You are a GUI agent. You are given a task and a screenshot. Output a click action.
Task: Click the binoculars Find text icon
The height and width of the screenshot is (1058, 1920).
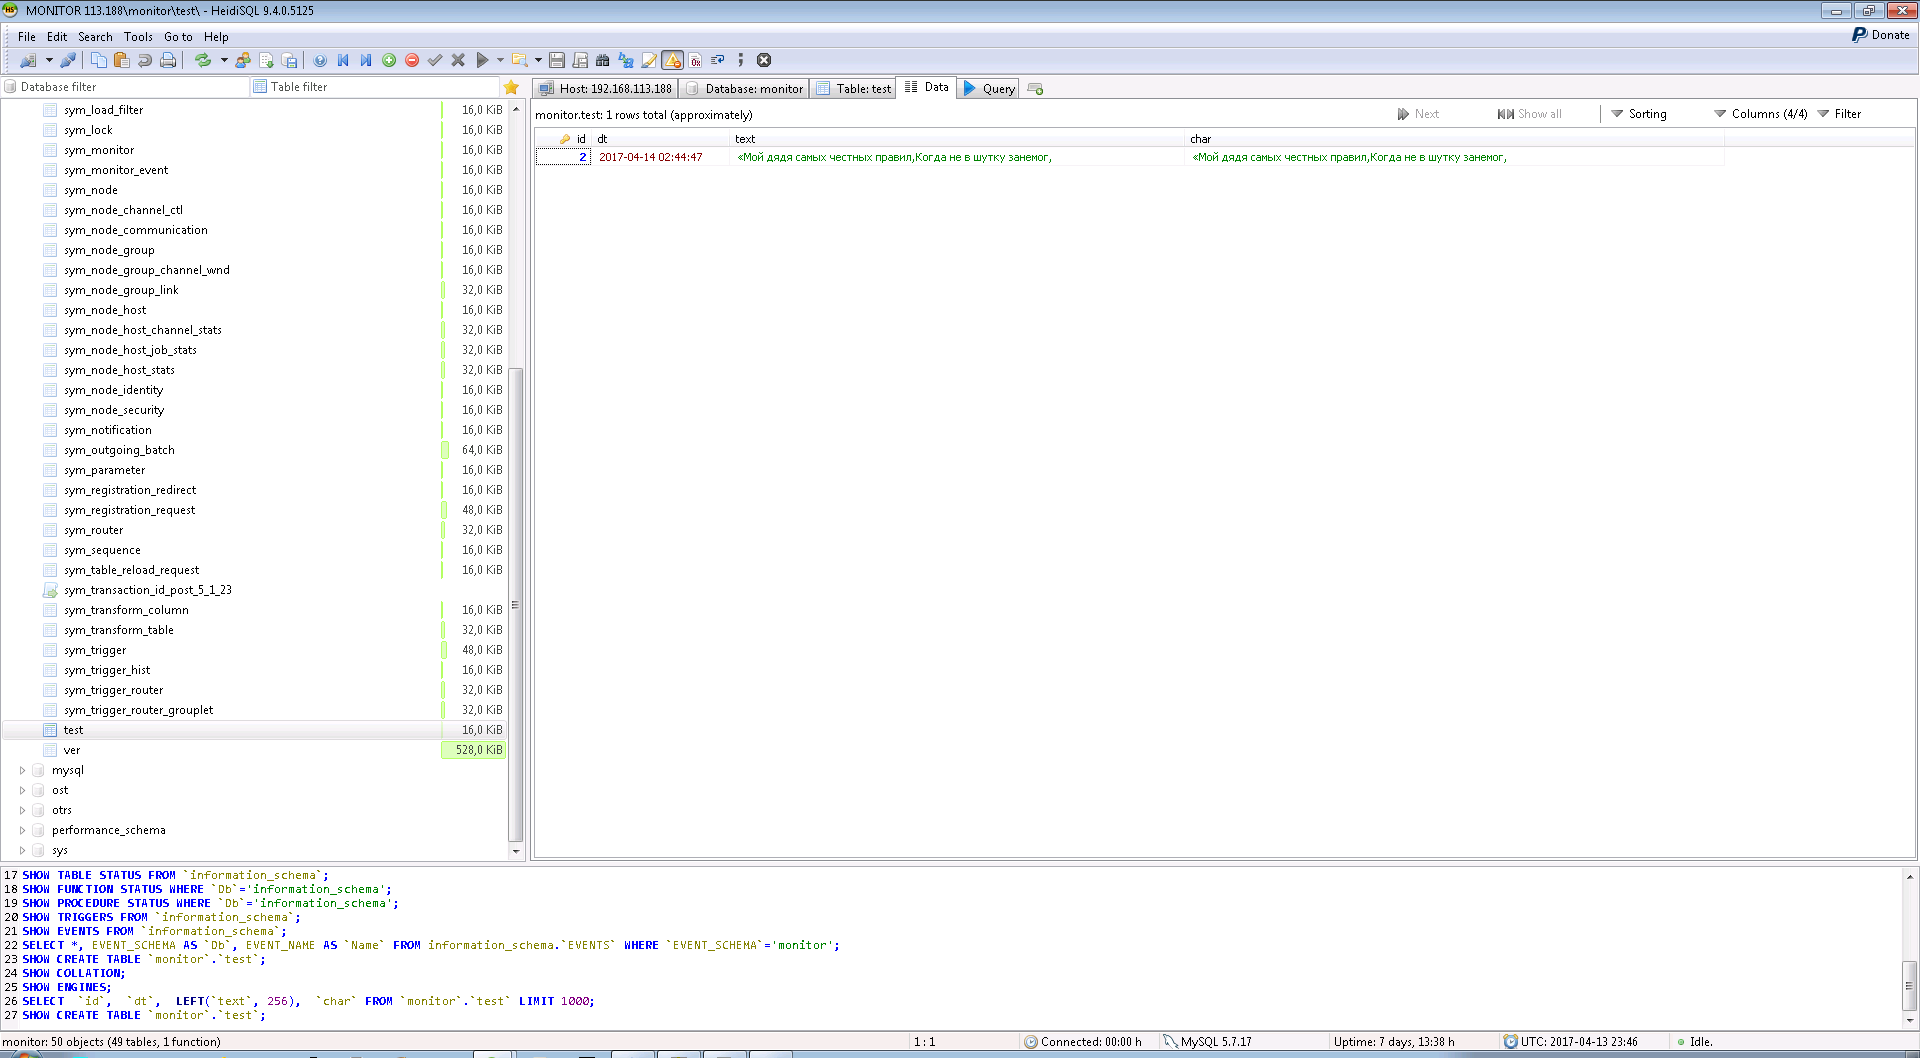602,60
